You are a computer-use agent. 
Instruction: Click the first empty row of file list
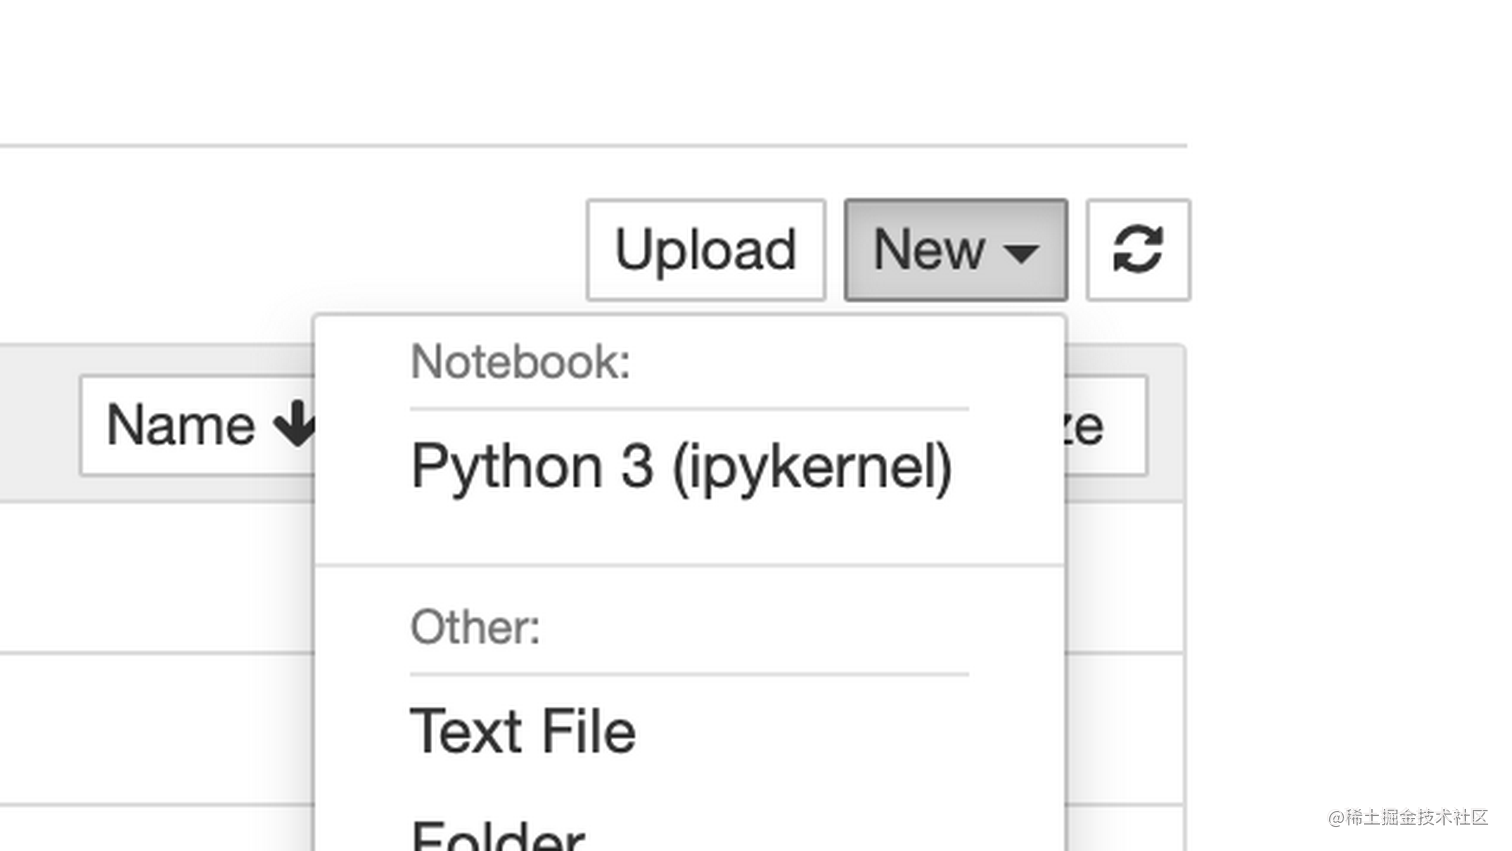(x=157, y=577)
